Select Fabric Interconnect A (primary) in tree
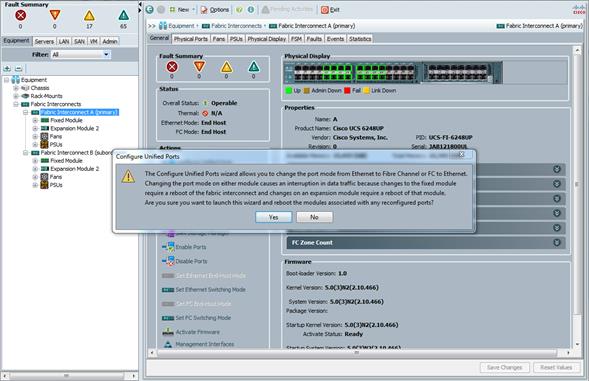589x381 pixels. point(79,112)
